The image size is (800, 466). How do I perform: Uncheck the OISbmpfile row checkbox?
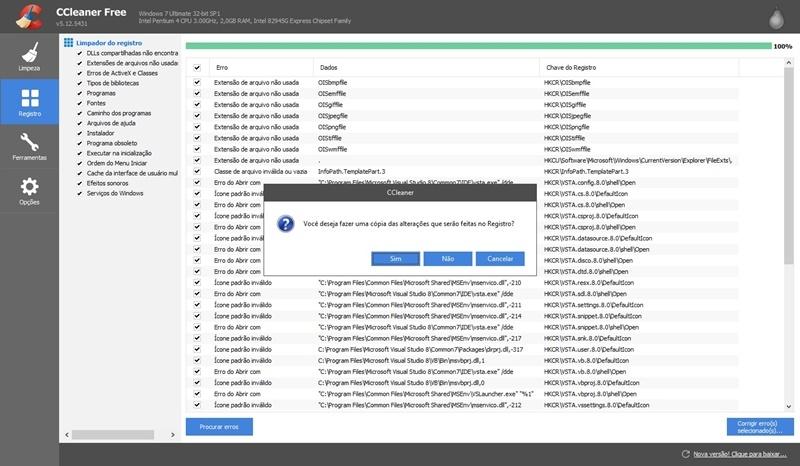(x=197, y=82)
